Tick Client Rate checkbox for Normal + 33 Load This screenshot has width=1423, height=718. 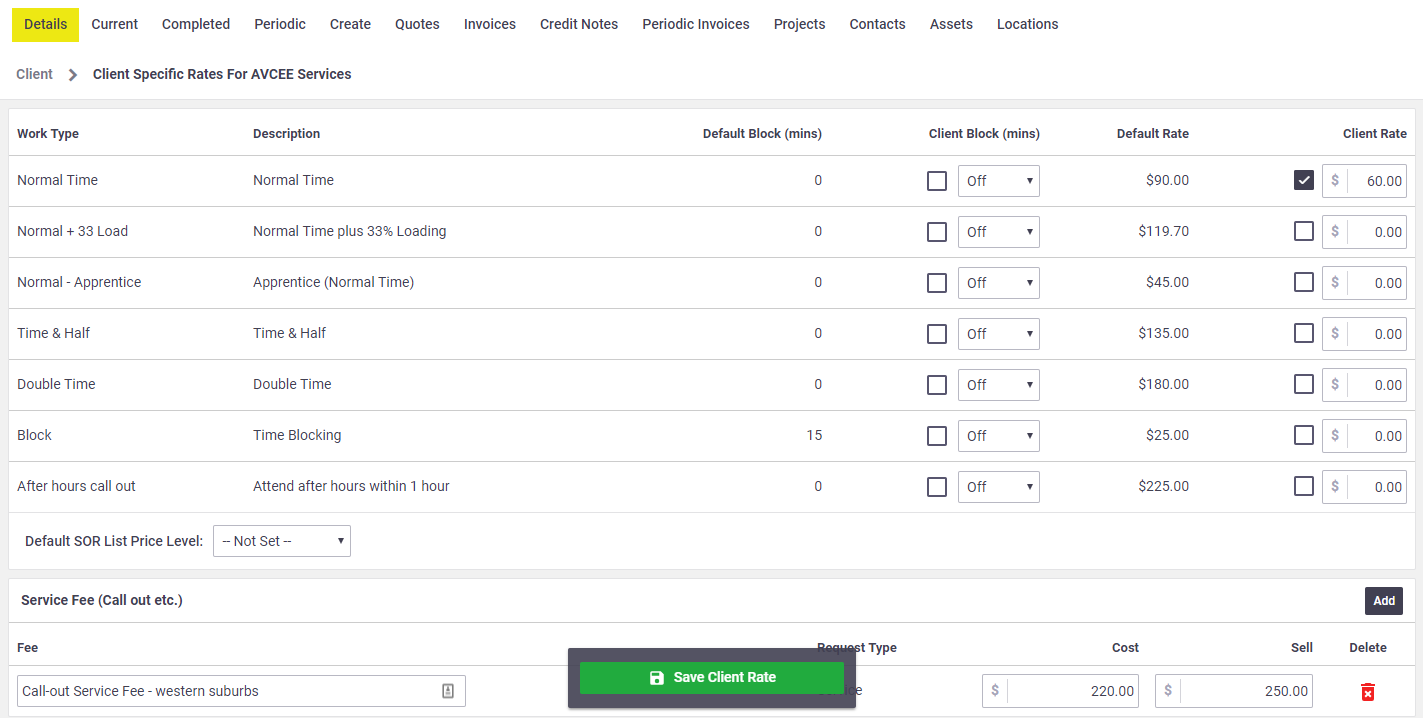[1304, 231]
